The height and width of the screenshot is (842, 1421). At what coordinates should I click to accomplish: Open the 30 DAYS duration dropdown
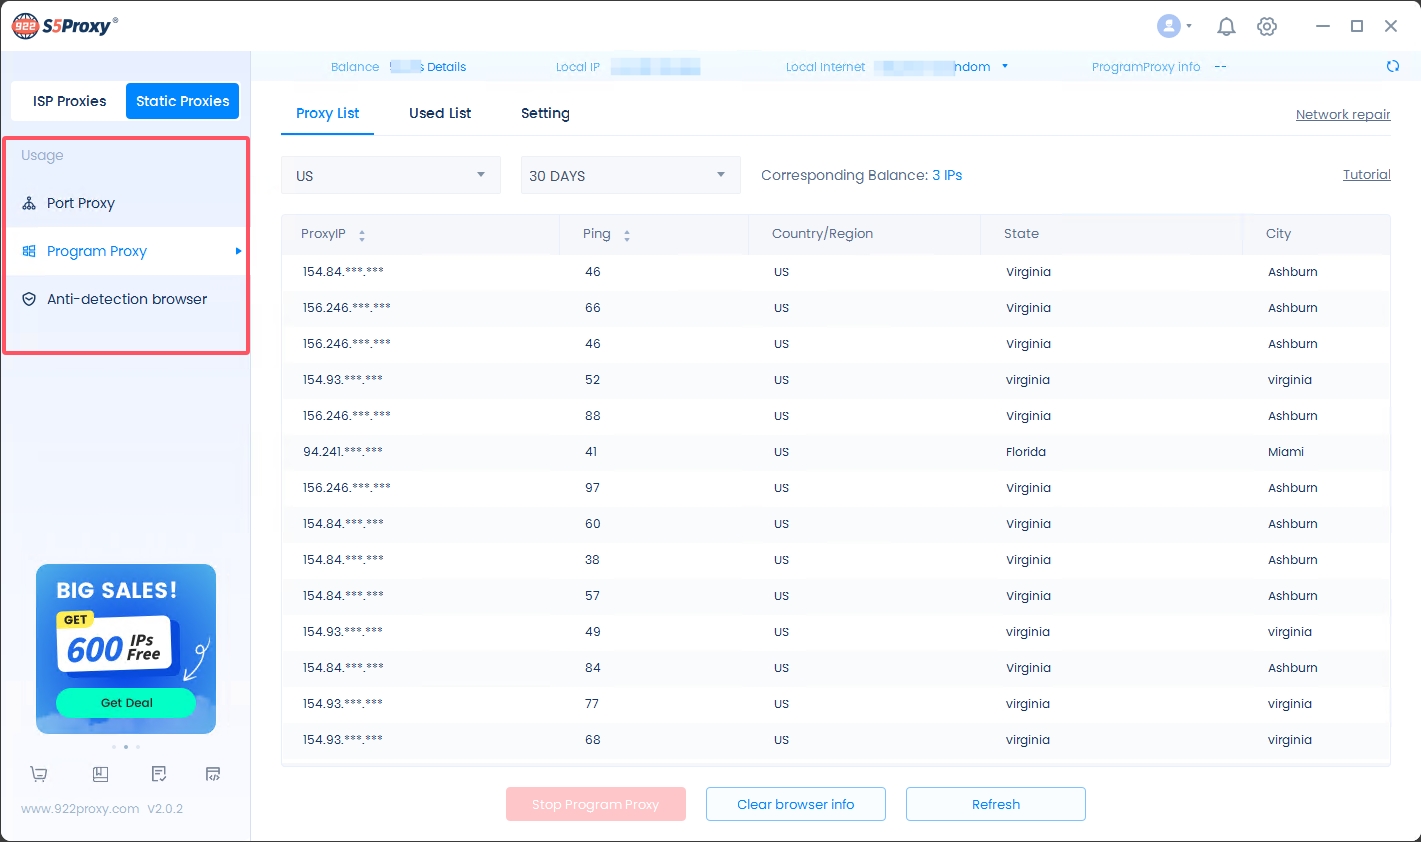630,175
